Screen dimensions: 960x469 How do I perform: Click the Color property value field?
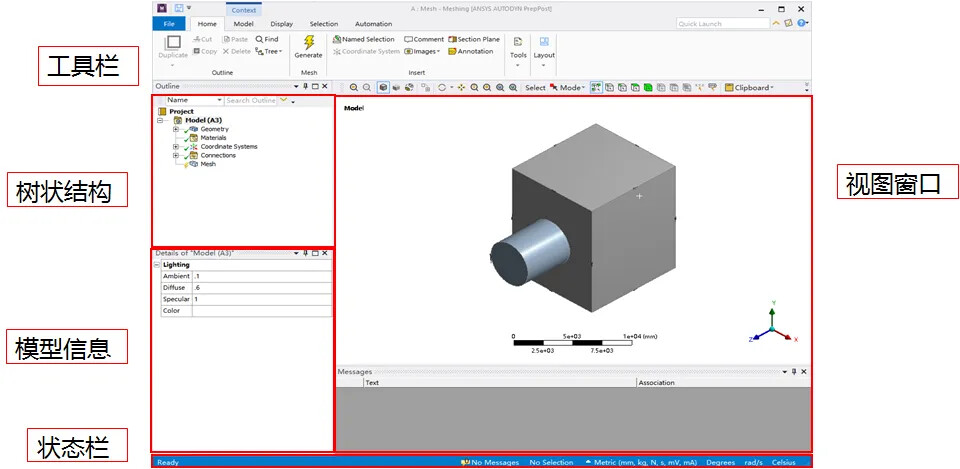(x=261, y=311)
